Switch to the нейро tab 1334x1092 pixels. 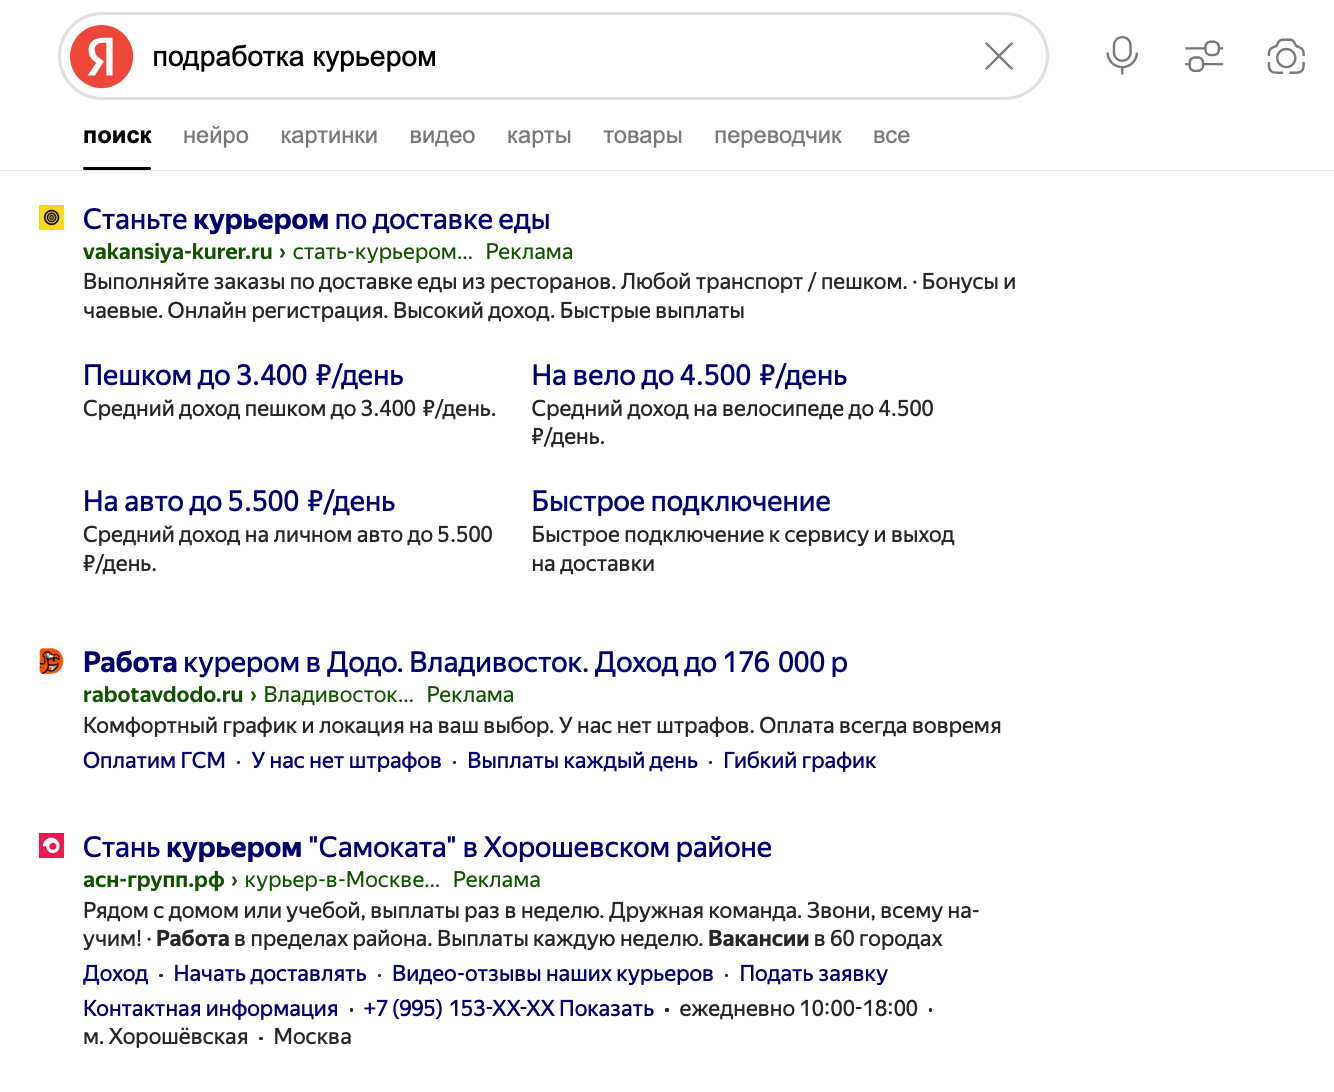pyautogui.click(x=216, y=136)
